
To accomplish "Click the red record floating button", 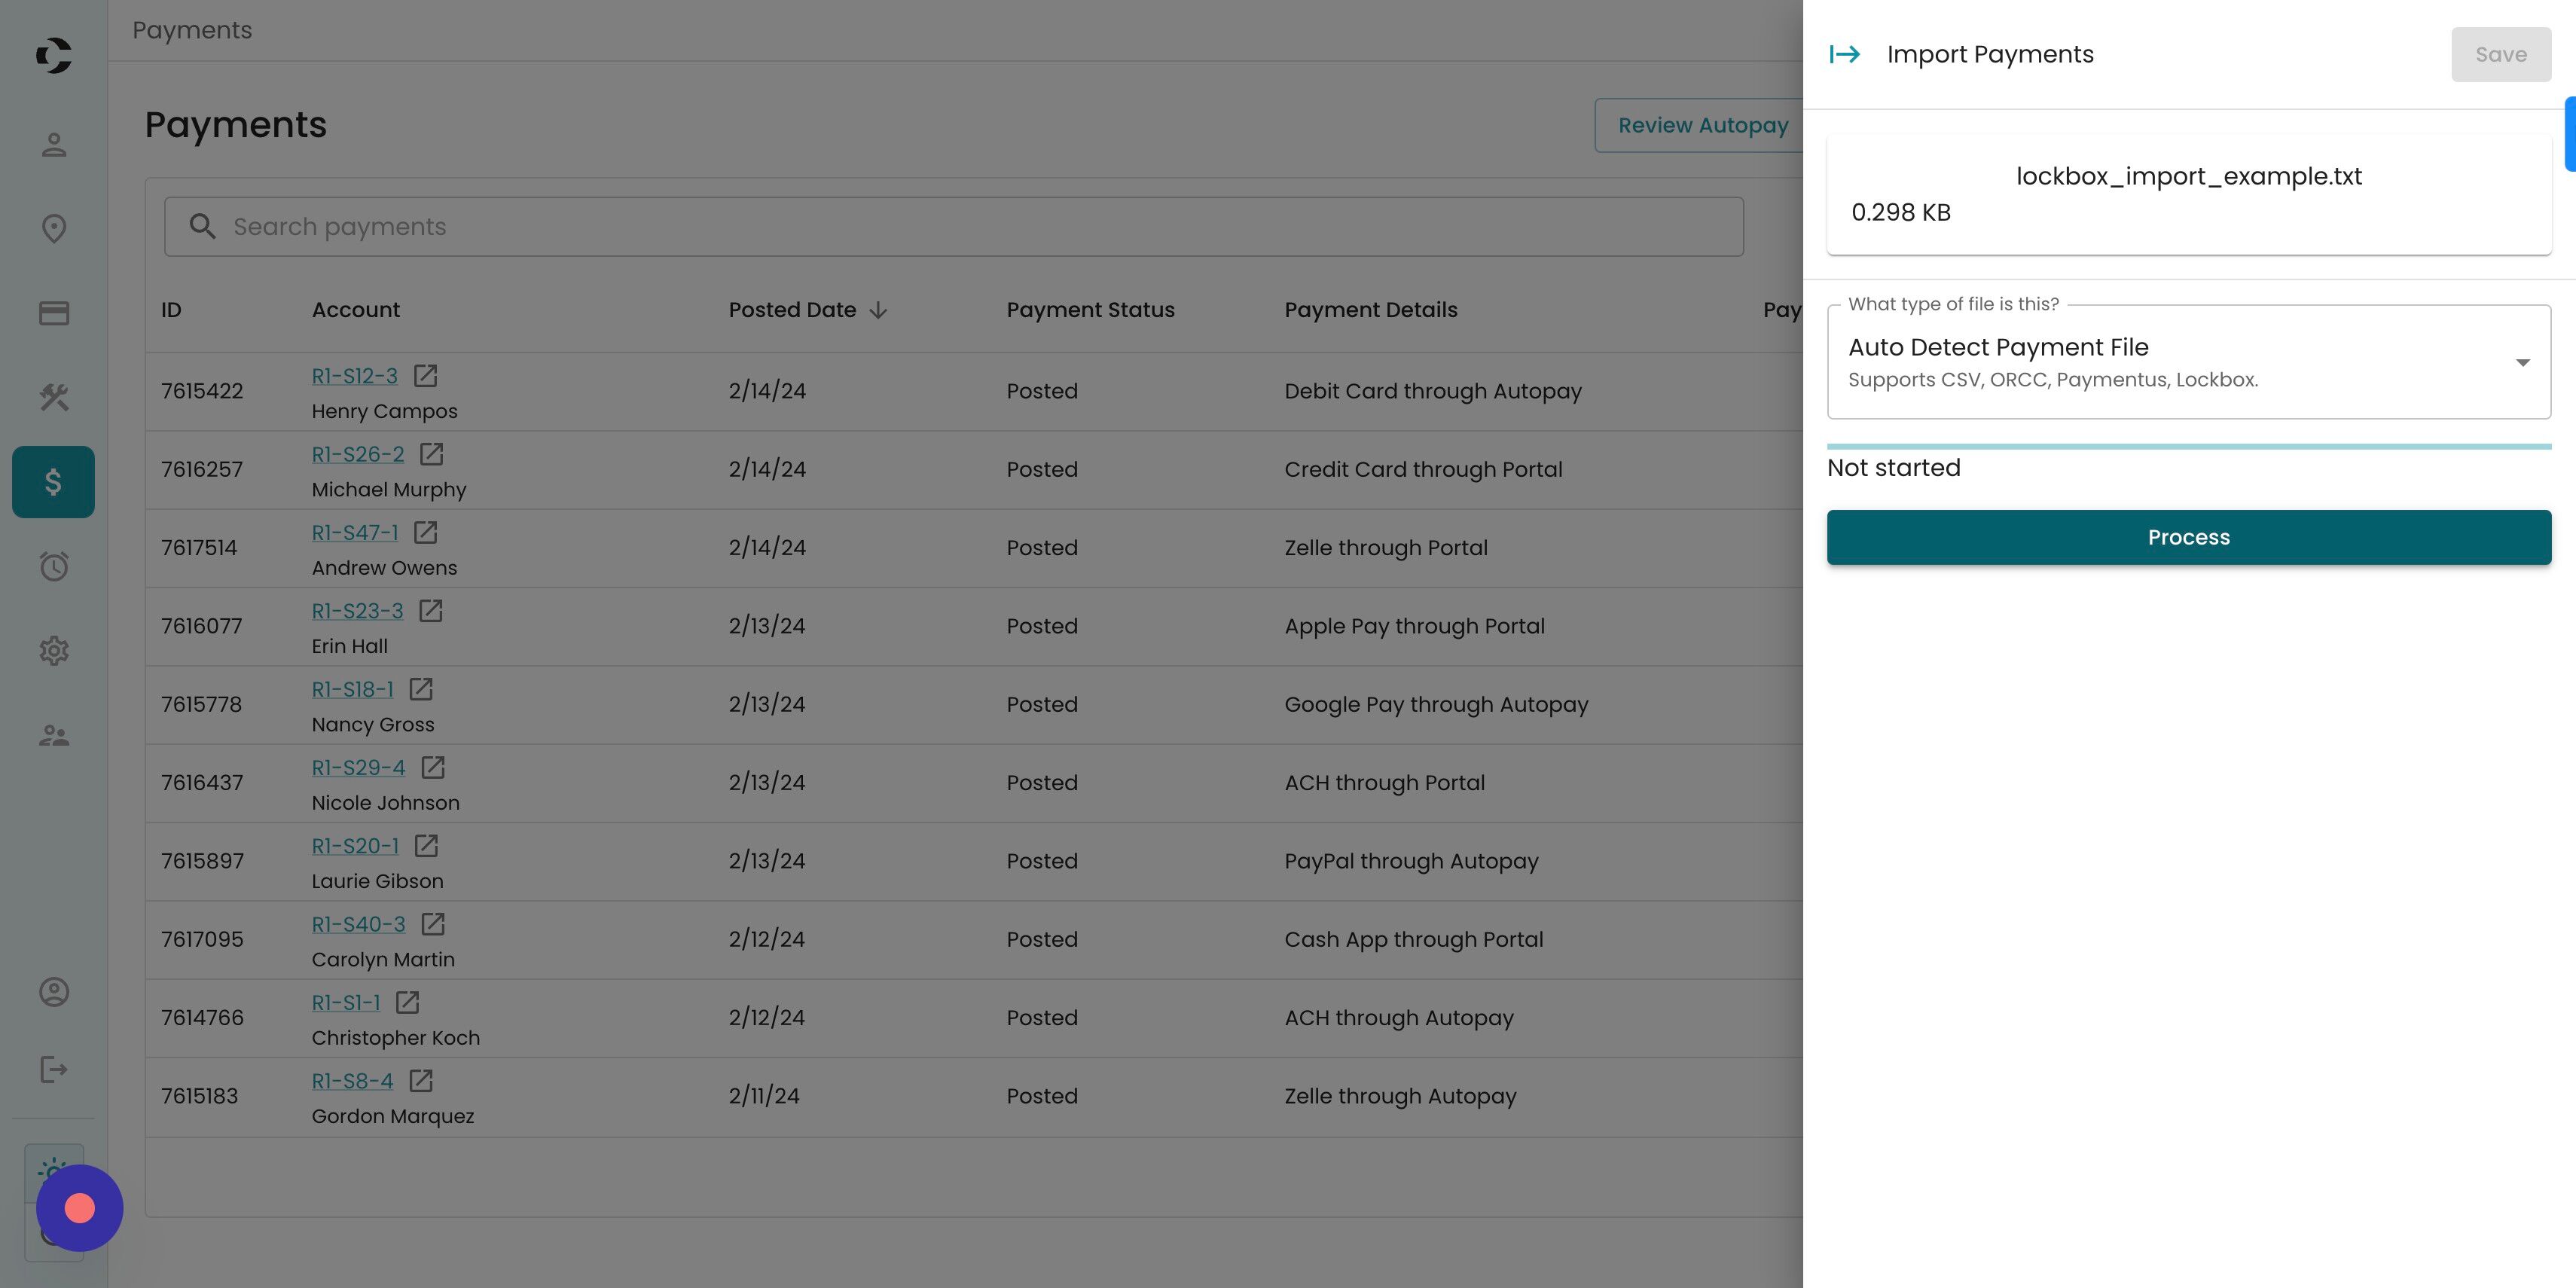I will point(79,1208).
